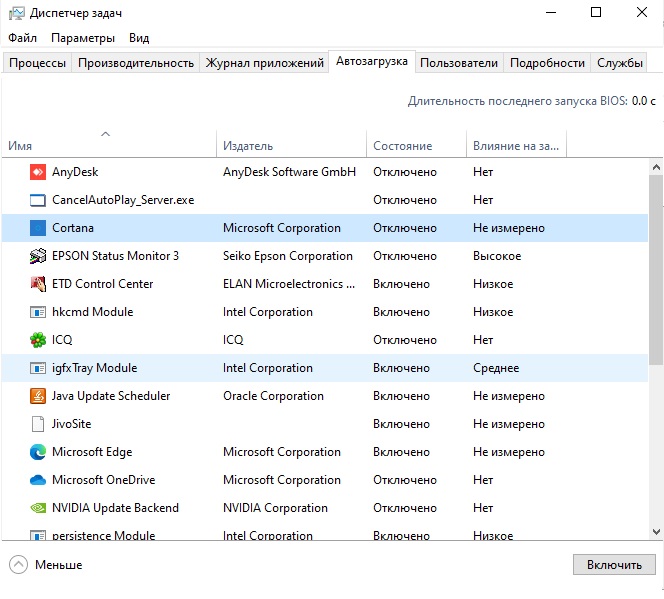Click the NVIDIA Update Backend icon
The width and height of the screenshot is (664, 599).
(x=38, y=508)
